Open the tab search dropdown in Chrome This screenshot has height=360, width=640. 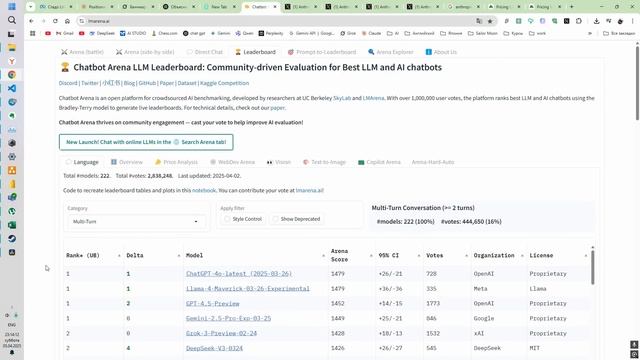tap(30, 7)
